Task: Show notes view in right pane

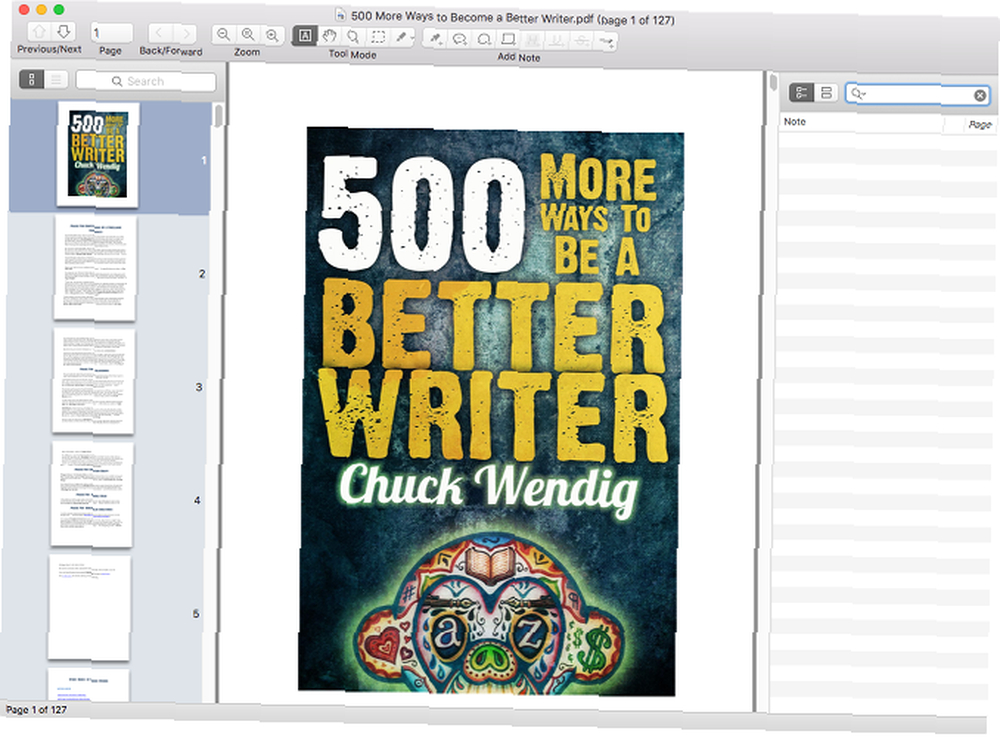Action: [x=802, y=92]
